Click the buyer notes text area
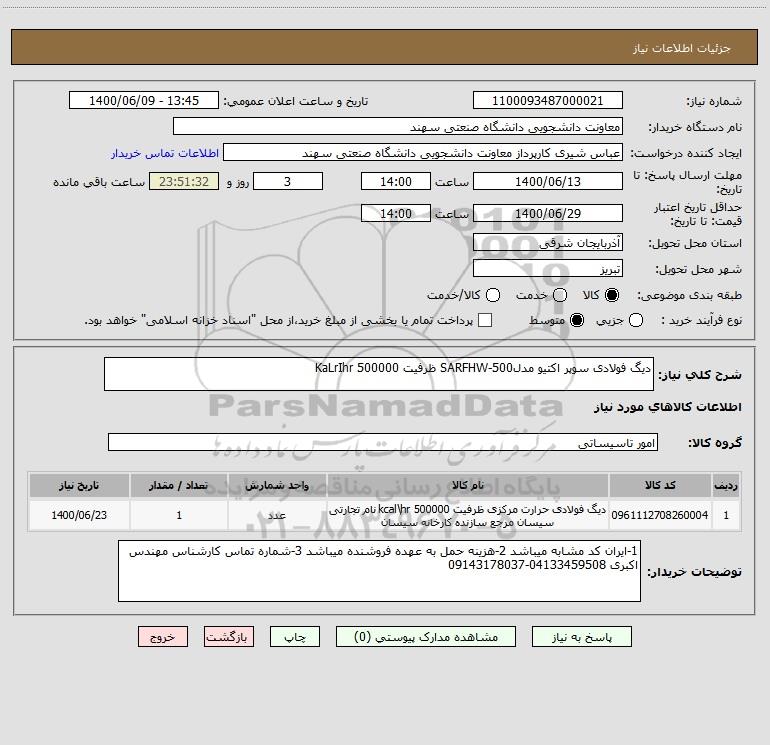Screen dimensions: 770x745 coord(379,571)
